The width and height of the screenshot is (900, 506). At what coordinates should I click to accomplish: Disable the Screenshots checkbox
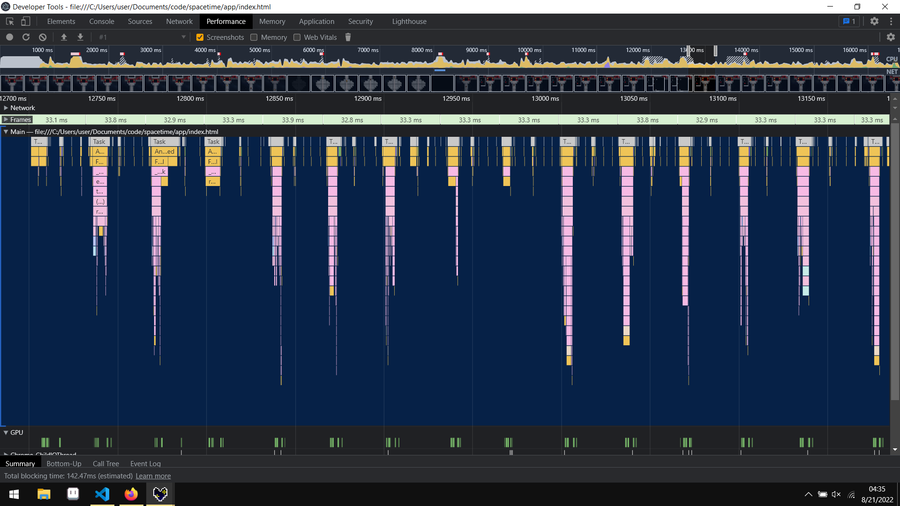[200, 37]
